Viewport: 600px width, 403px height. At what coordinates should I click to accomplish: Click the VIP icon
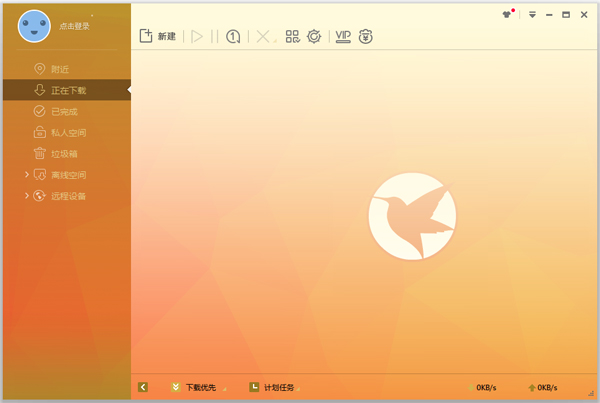[x=343, y=36]
